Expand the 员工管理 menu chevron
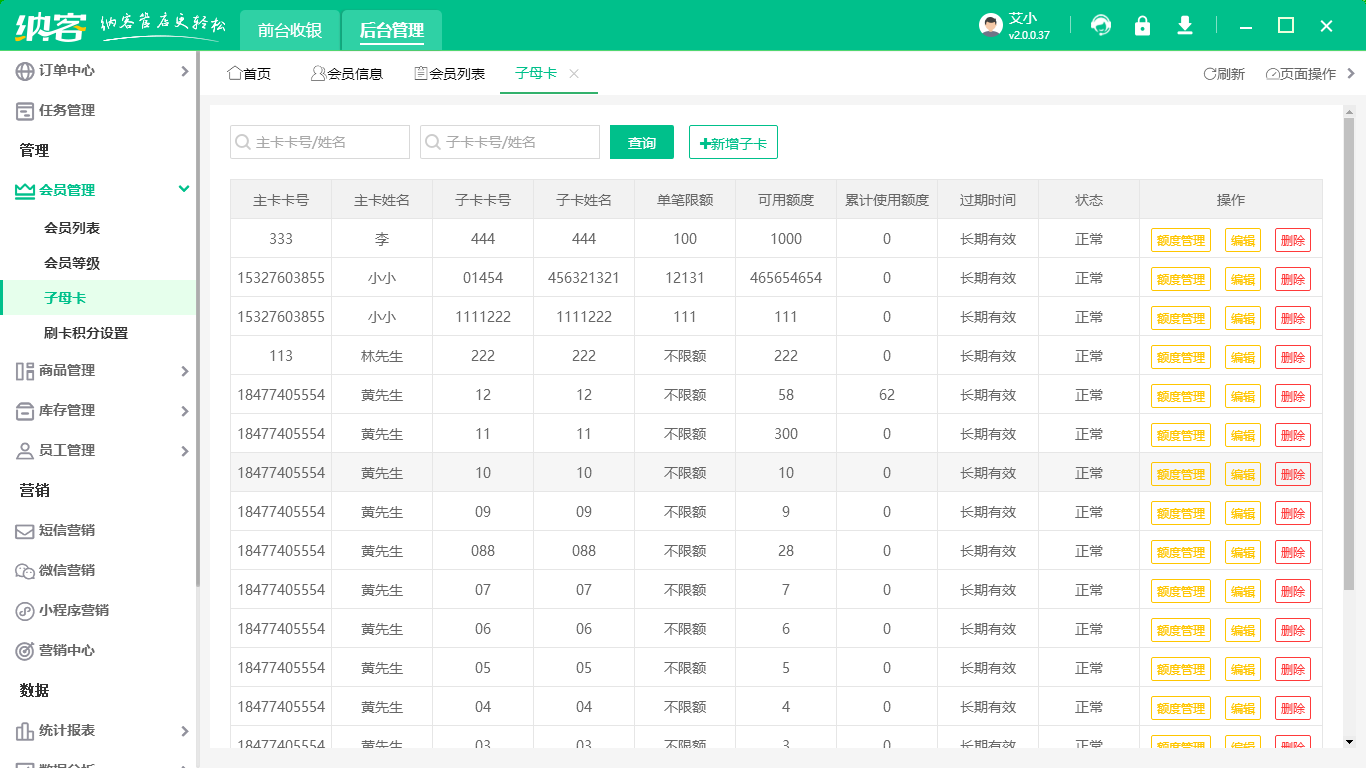 pyautogui.click(x=184, y=451)
